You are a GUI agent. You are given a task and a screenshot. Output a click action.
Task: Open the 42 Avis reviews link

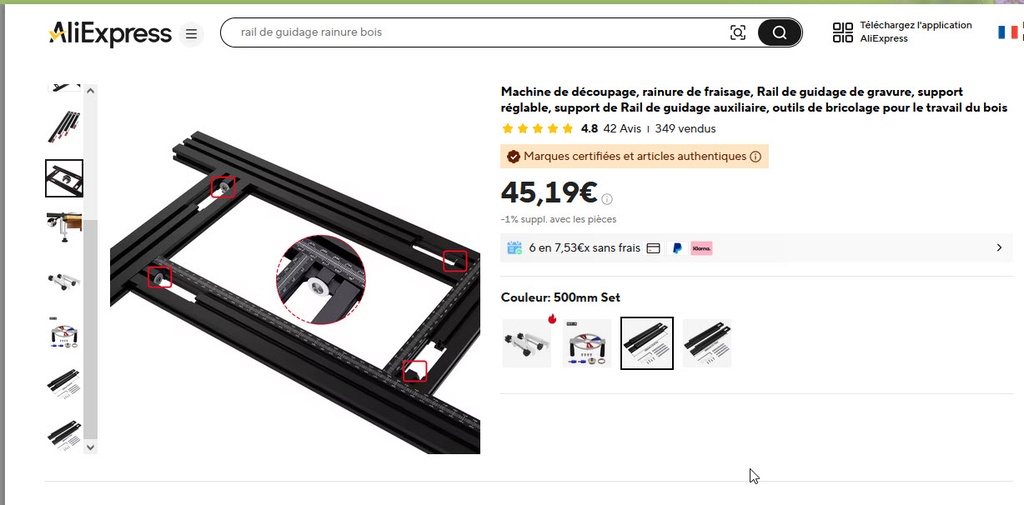point(622,129)
